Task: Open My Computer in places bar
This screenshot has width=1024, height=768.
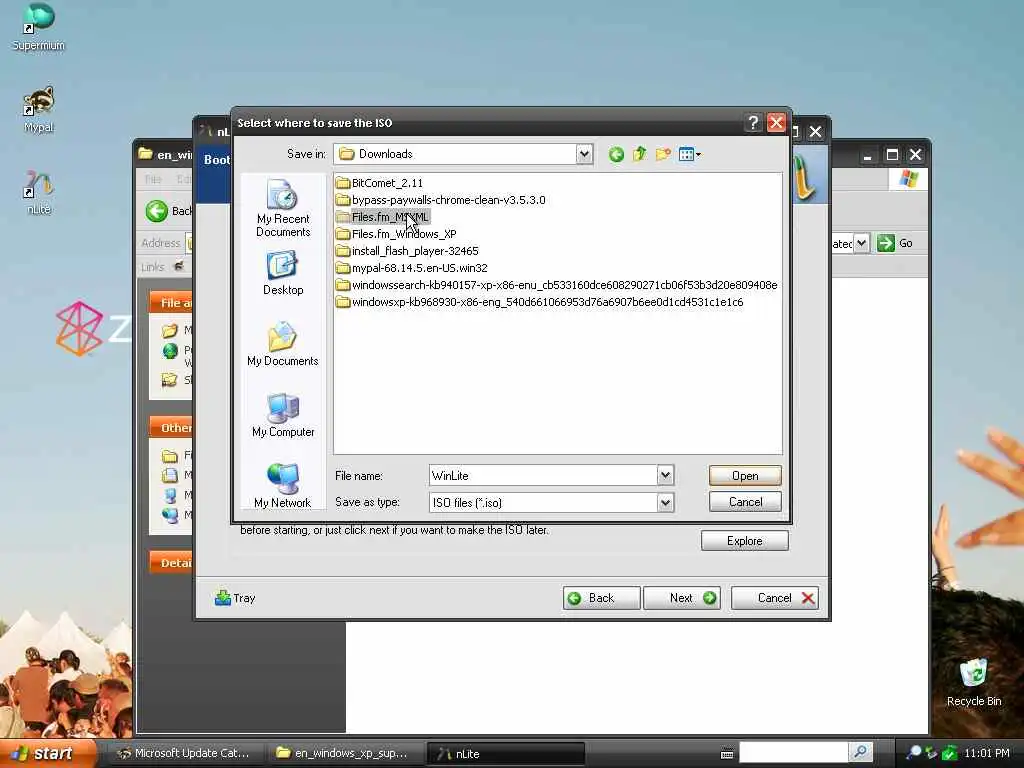Action: (x=283, y=415)
